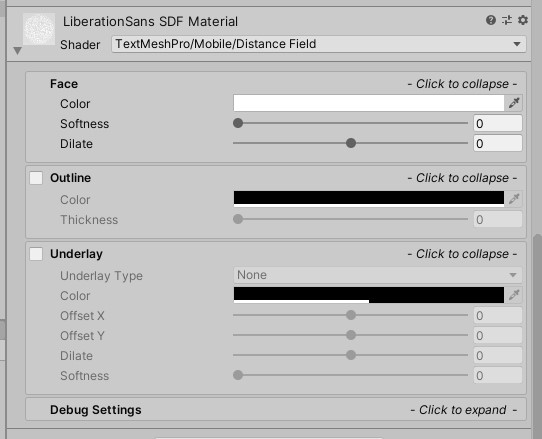Collapse the material foldout triangle
Screen dimensions: 542x439
[x=17, y=51]
